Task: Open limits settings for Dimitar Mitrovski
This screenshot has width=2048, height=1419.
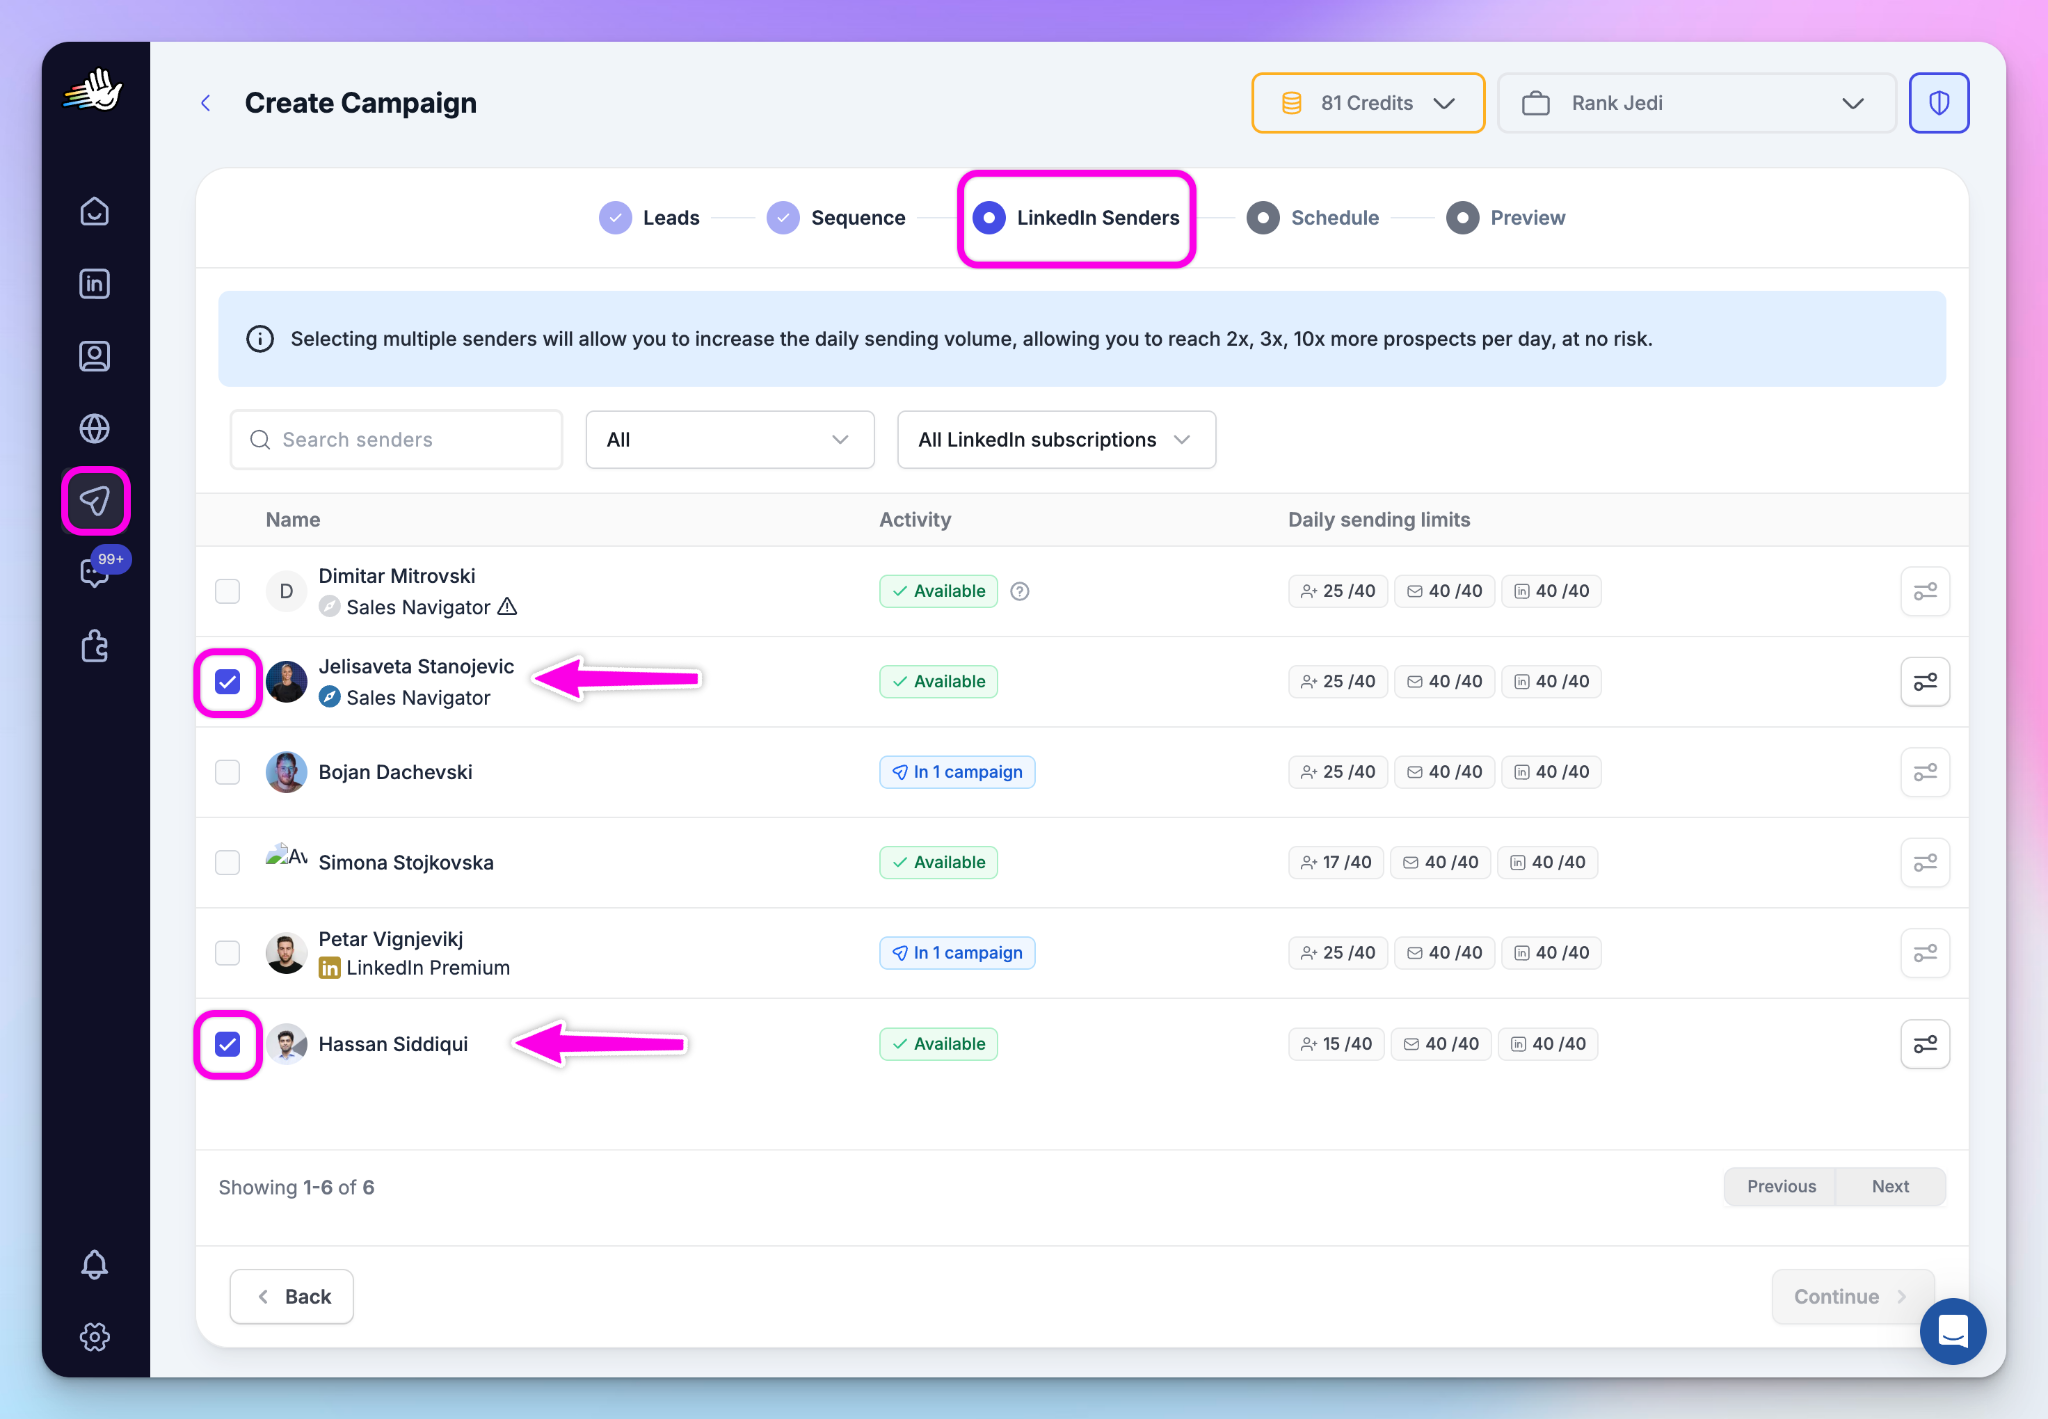Action: 1925,591
